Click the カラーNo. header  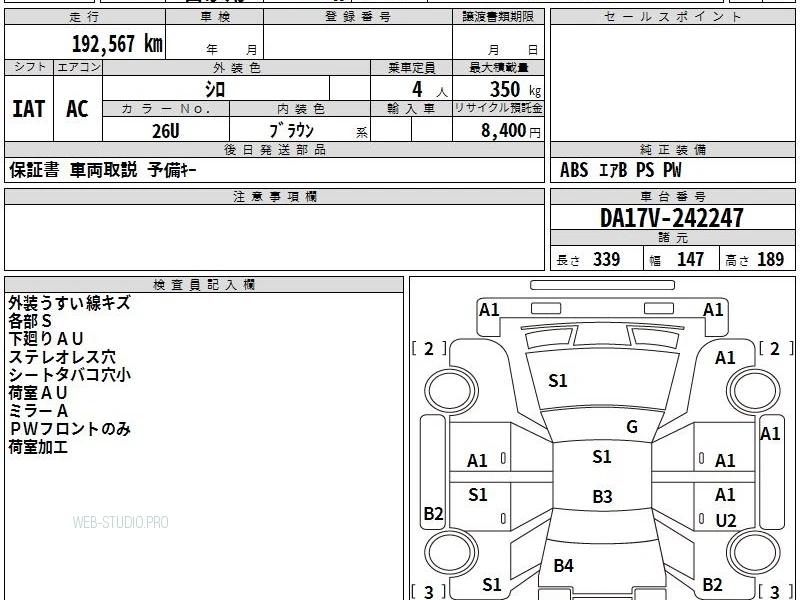coord(166,109)
